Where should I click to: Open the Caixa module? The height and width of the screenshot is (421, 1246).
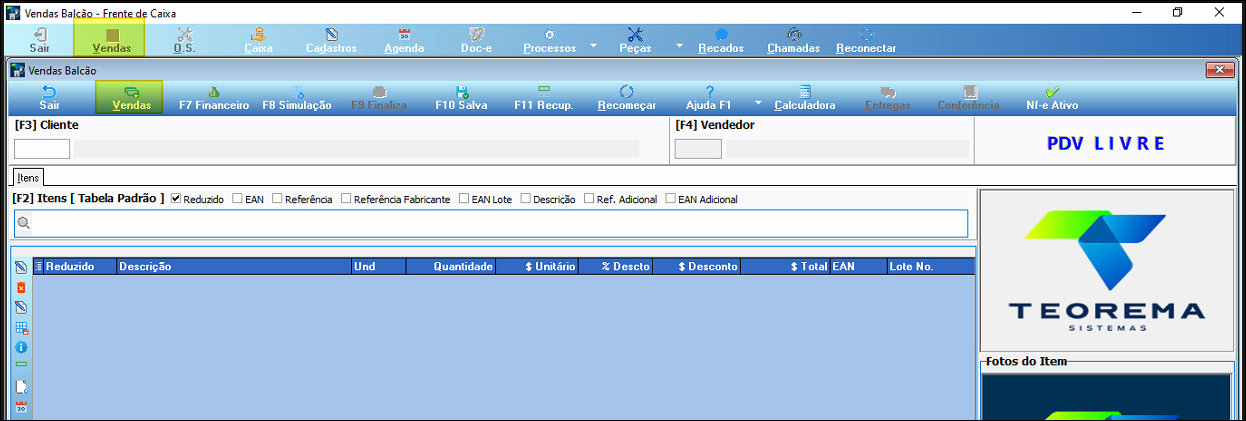(x=259, y=40)
